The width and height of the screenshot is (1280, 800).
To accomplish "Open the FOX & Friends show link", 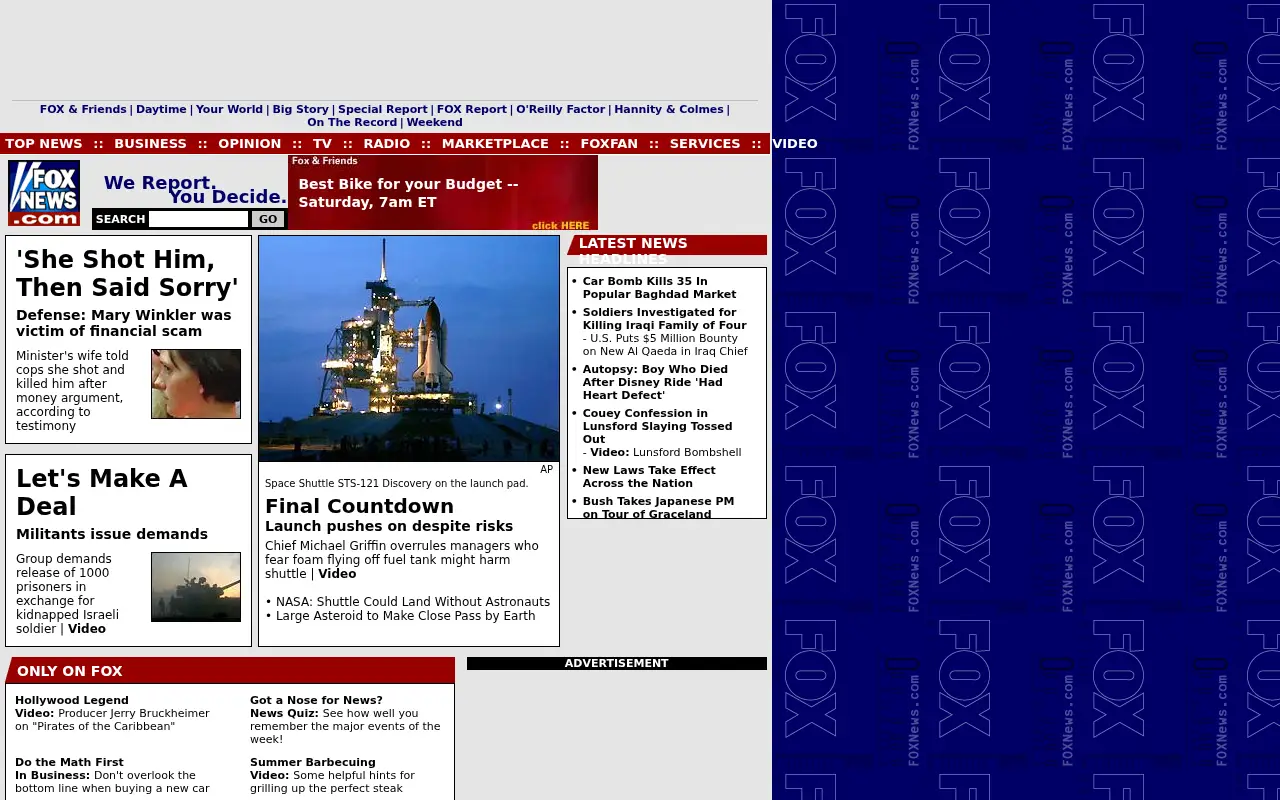I will pos(83,110).
